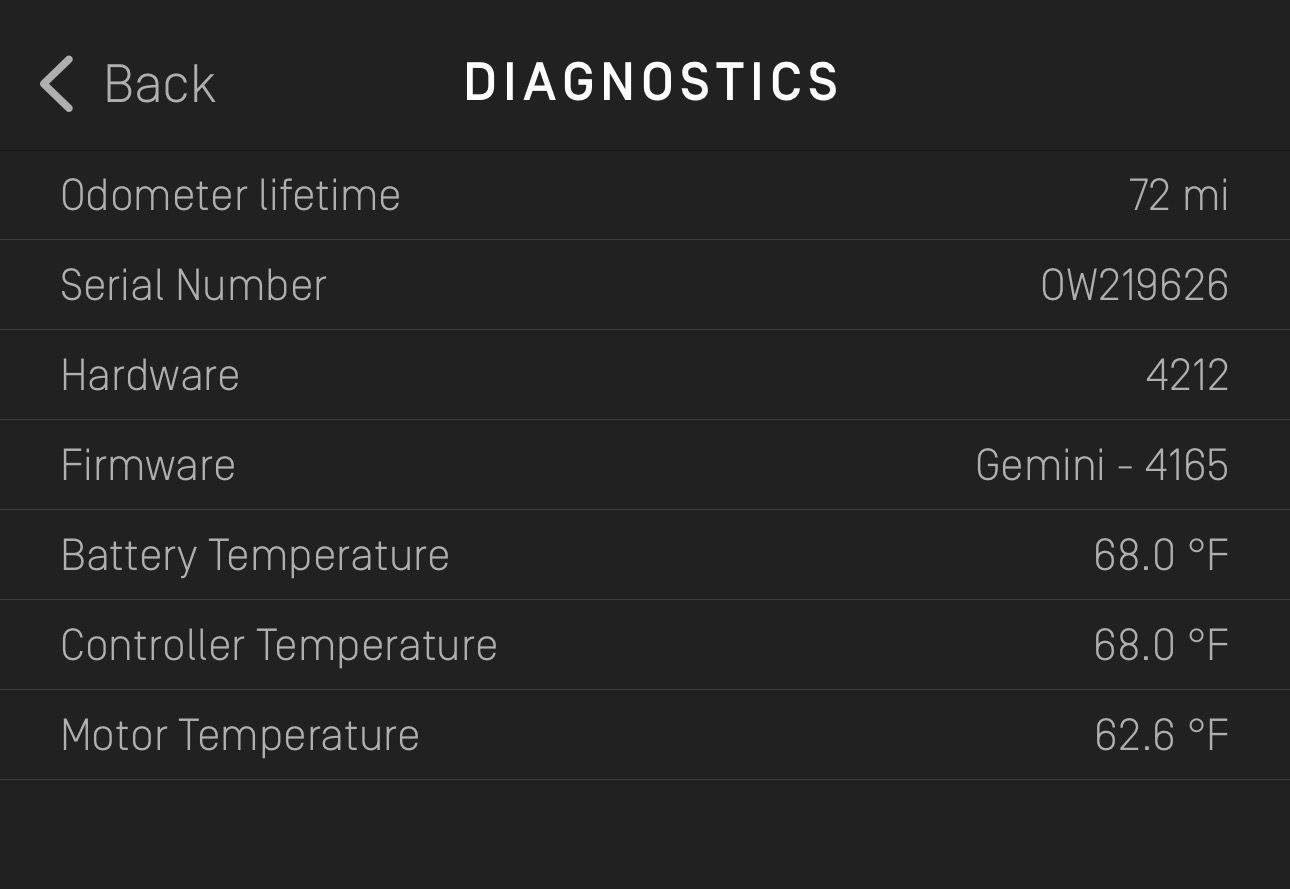Image resolution: width=1290 pixels, height=889 pixels.
Task: Tap the controller temperature reading value
Action: 1161,645
